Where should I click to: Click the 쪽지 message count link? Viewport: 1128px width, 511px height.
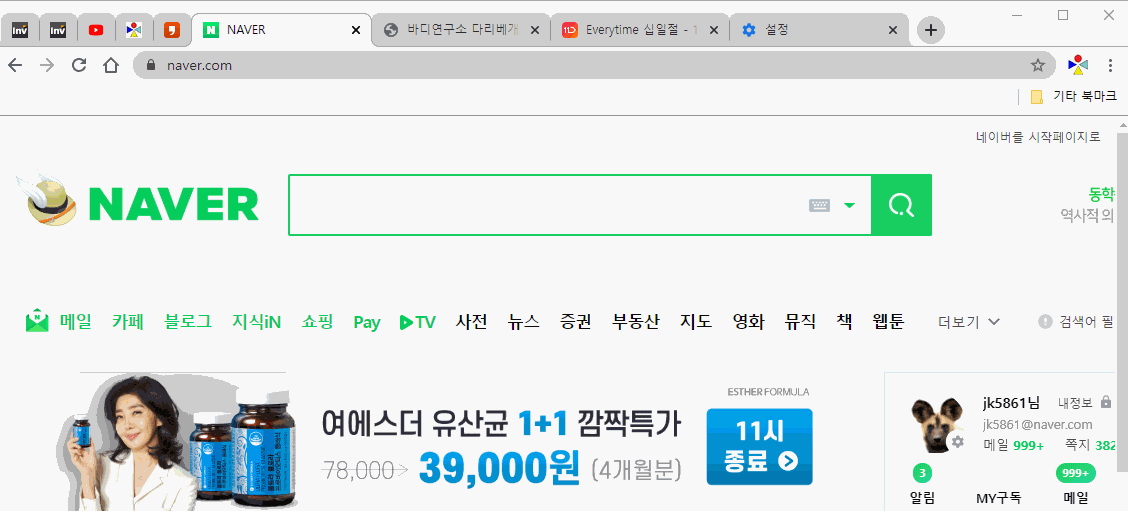1092,446
